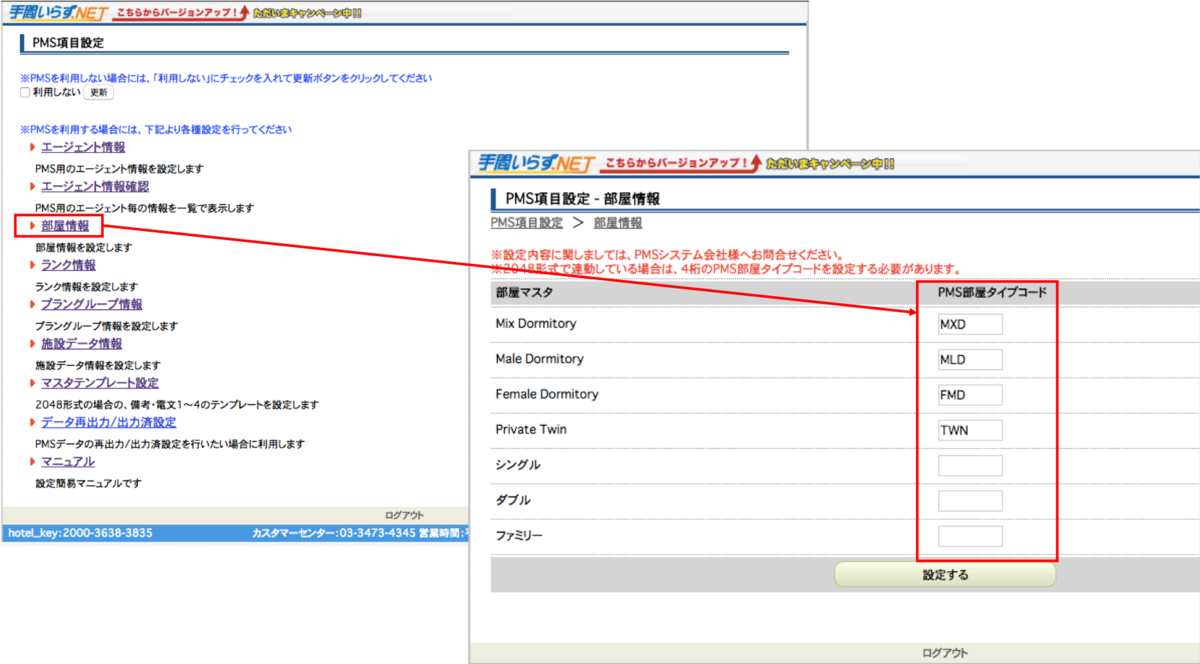
Task: Open the エージェント情報 link
Action: (83, 147)
